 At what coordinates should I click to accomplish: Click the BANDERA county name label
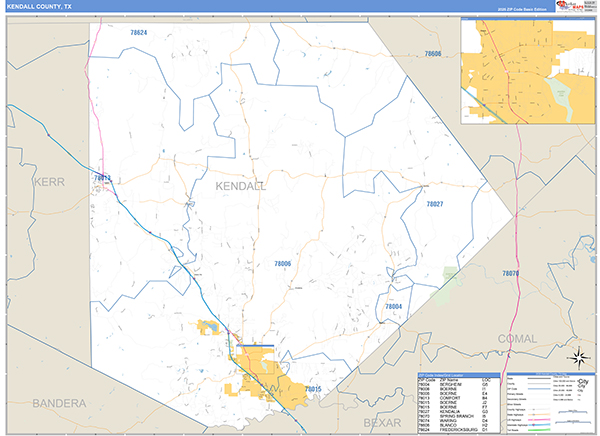[x=59, y=403]
